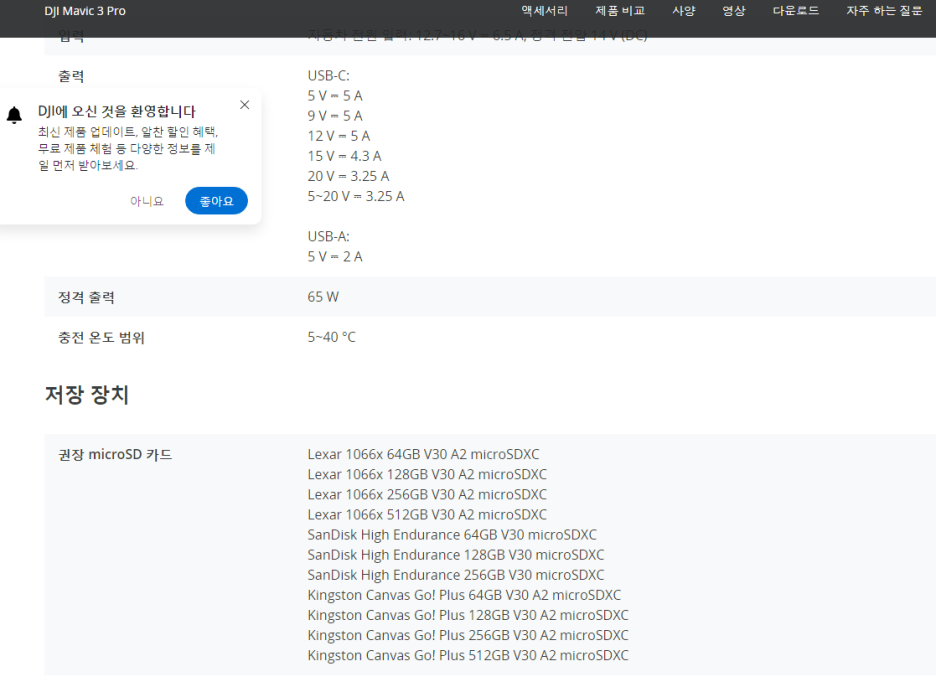Viewport: 936px width, 687px height.
Task: Click the notification bell icon
Action: tap(14, 115)
